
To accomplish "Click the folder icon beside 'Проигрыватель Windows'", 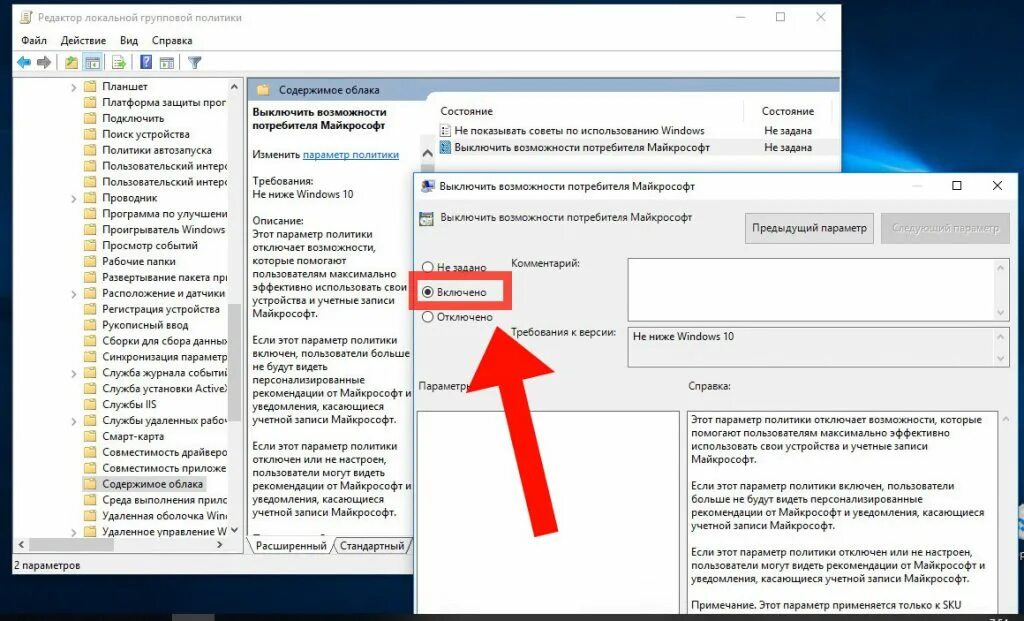I will [90, 229].
